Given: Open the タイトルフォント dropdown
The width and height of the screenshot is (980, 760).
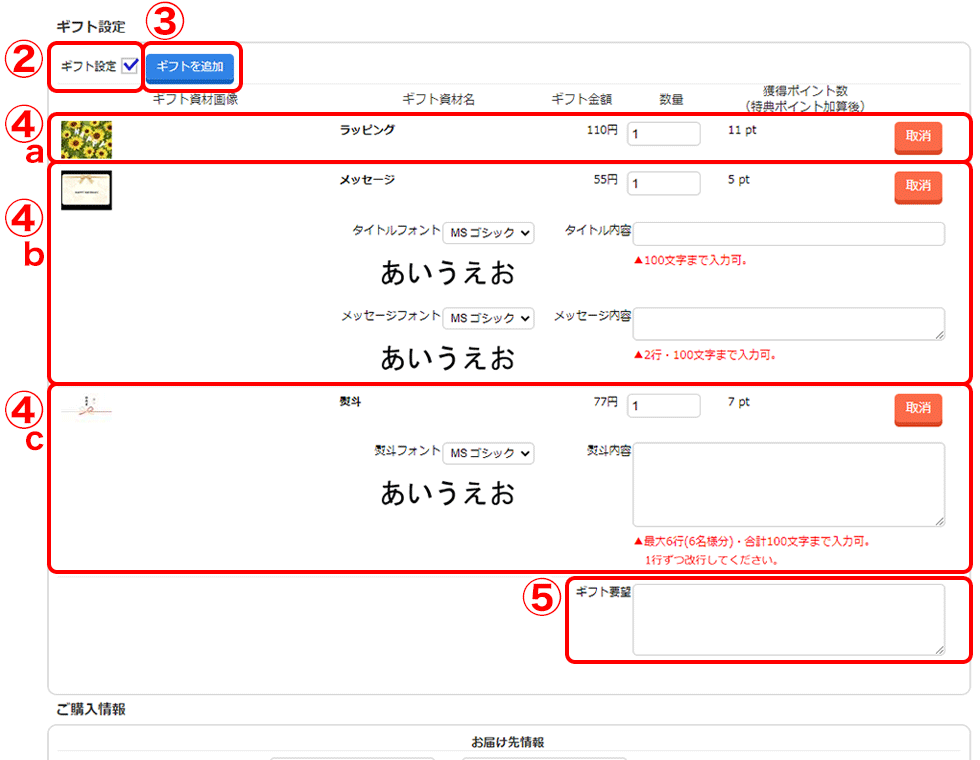Looking at the screenshot, I should click(488, 233).
